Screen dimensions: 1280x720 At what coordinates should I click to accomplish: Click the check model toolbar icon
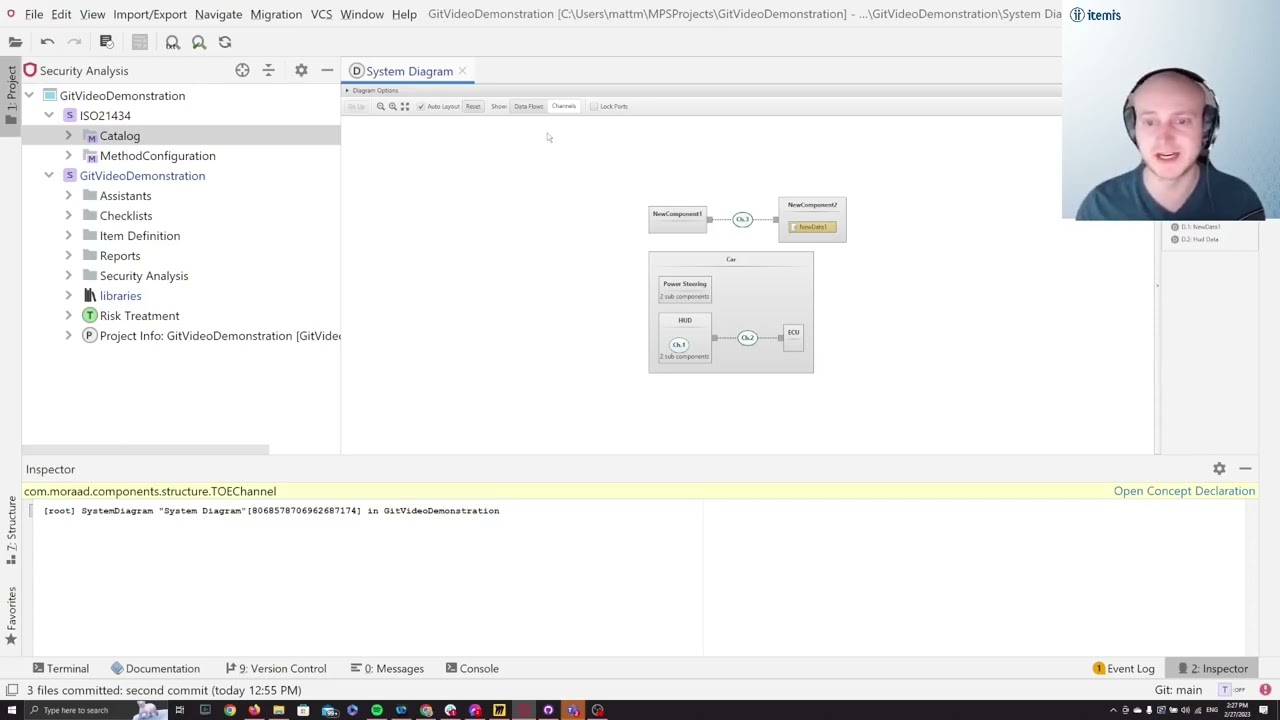(106, 42)
